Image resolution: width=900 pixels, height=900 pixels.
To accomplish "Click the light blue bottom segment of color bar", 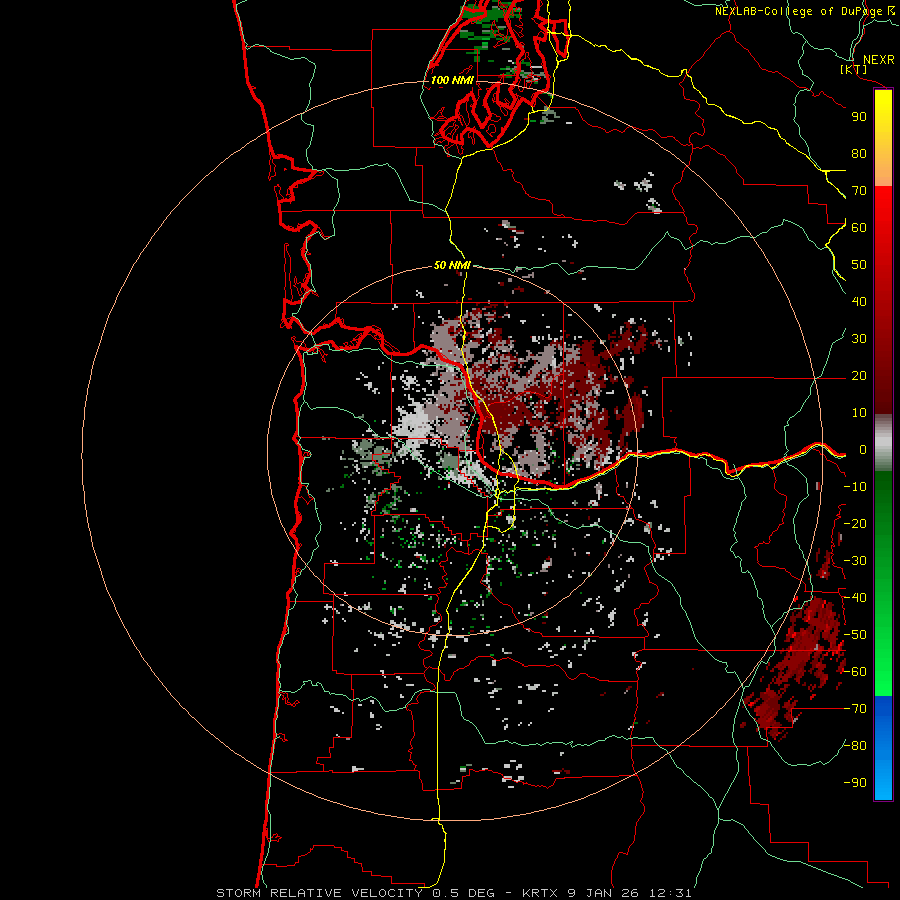I will [883, 781].
